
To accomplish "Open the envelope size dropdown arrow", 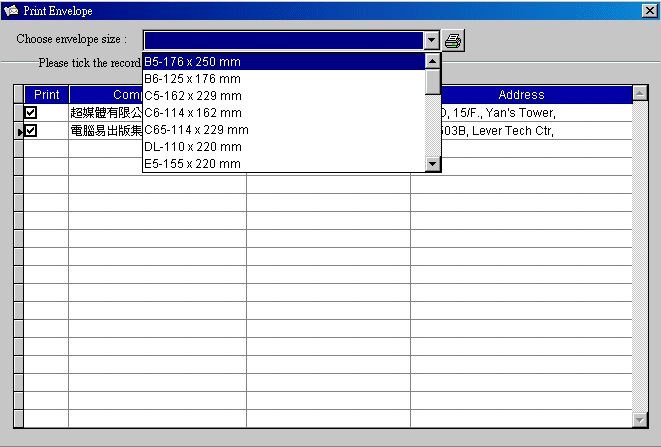I will coord(432,40).
